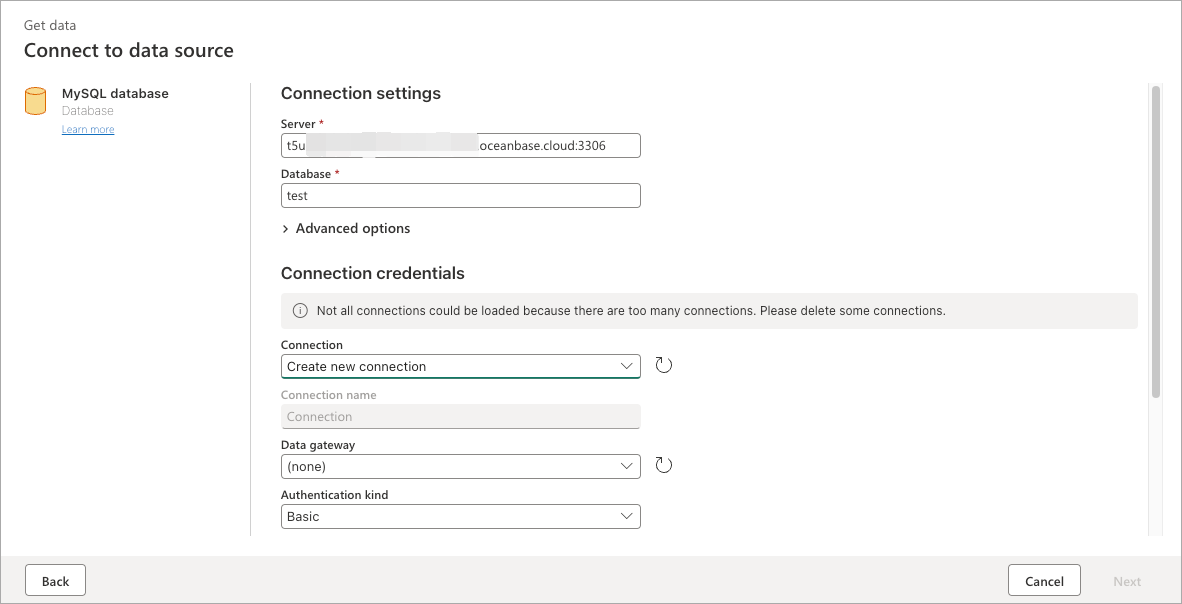Go back with the Back button
Screen dimensions: 1182x604
pos(55,581)
